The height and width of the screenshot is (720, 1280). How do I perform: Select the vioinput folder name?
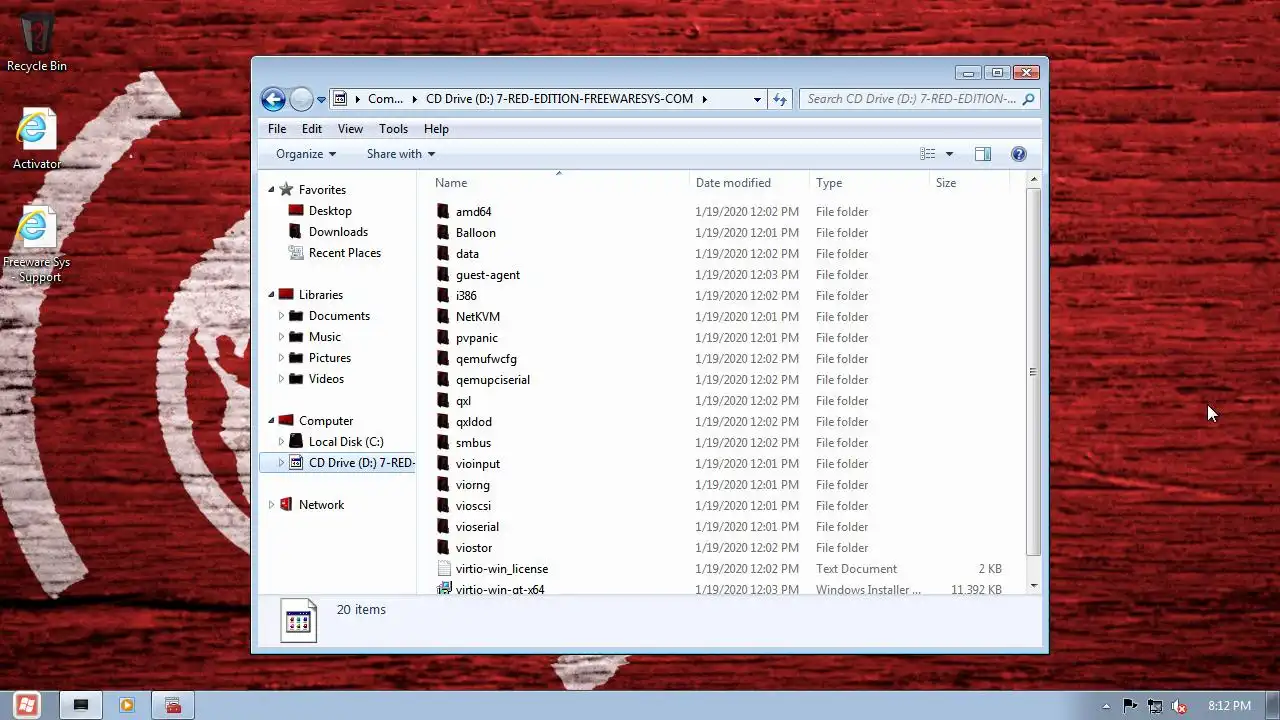(x=478, y=463)
